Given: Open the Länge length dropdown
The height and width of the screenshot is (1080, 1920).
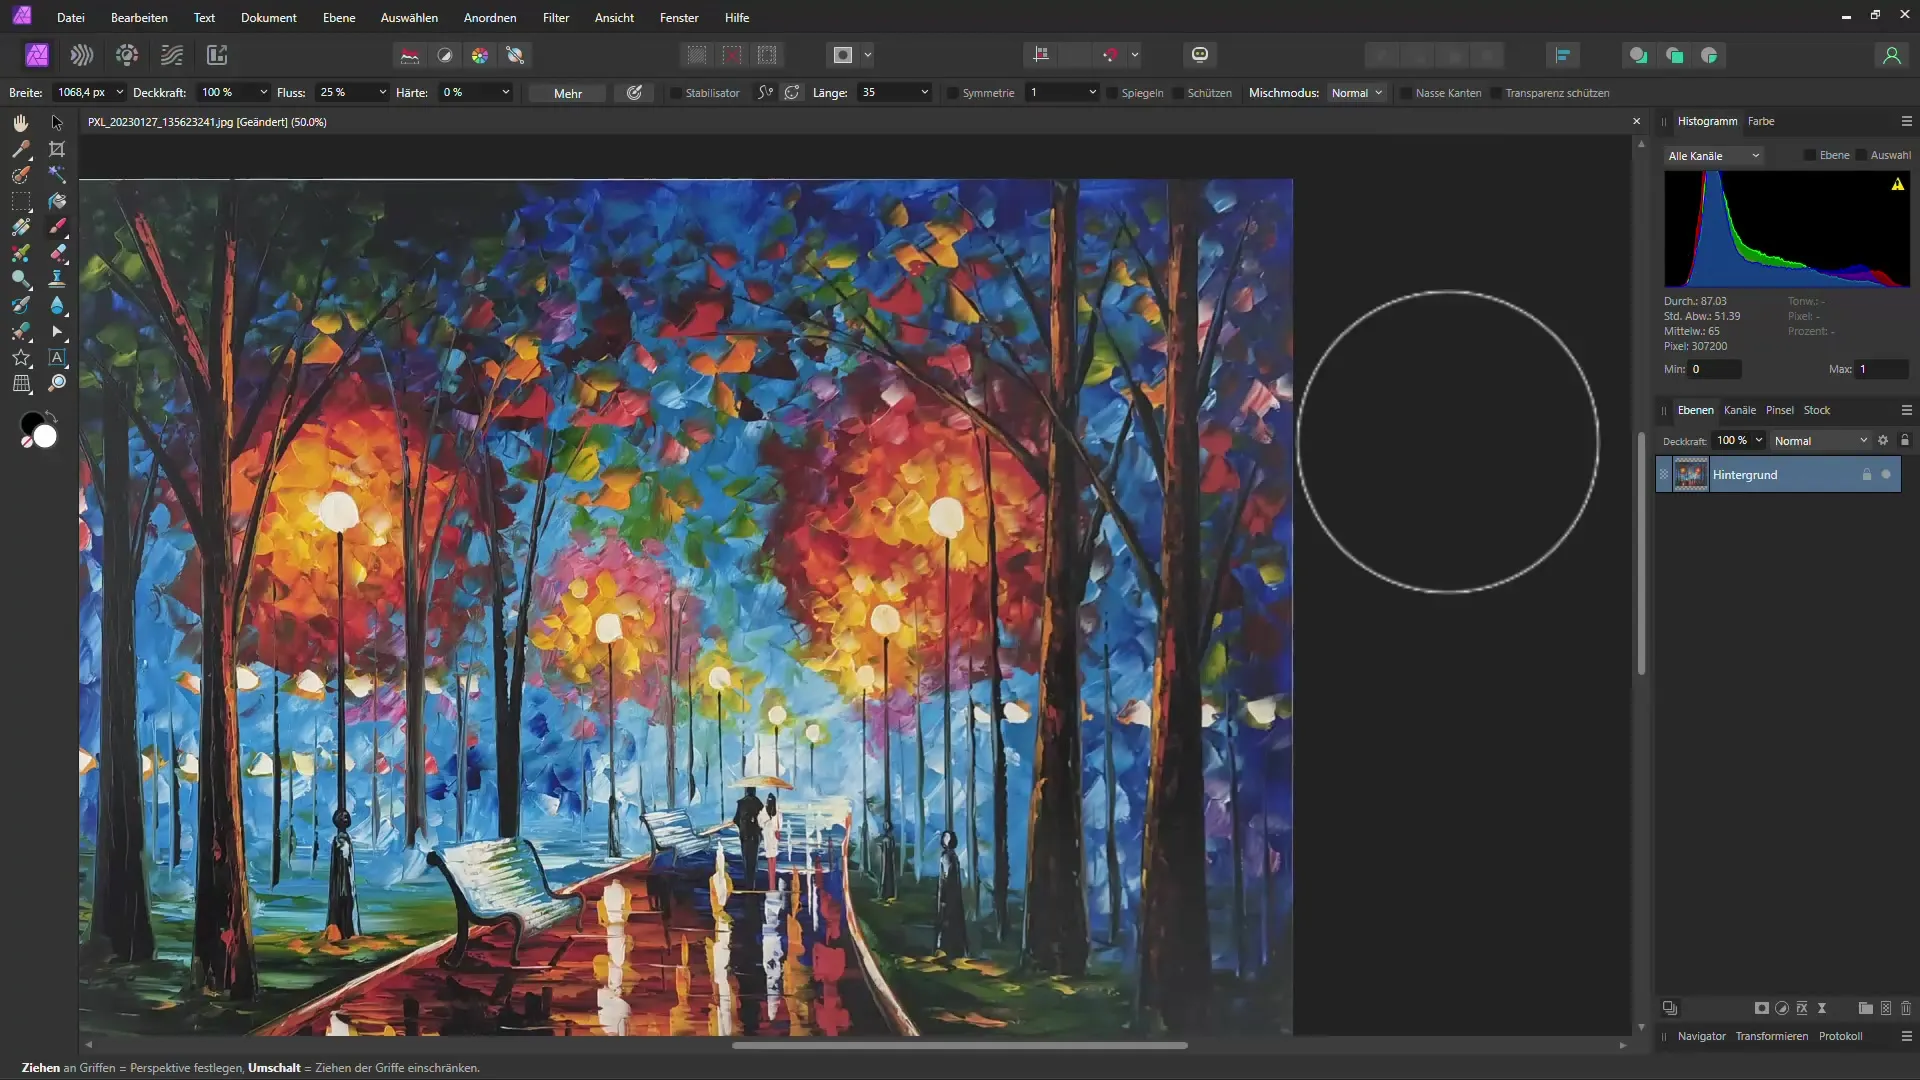Looking at the screenshot, I should 924,92.
